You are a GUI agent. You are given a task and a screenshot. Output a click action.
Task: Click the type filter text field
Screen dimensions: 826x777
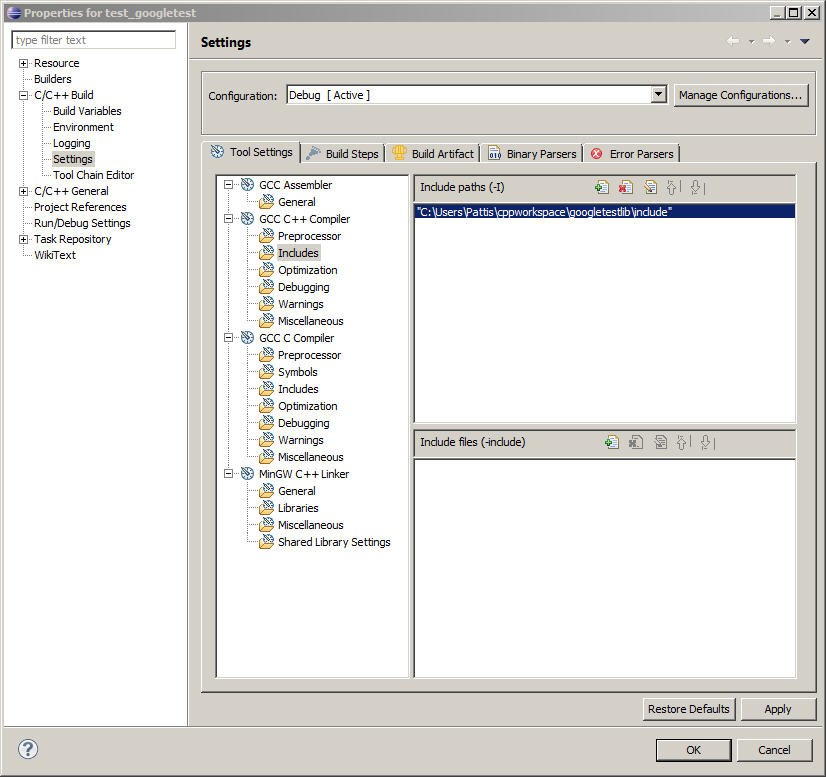point(93,40)
